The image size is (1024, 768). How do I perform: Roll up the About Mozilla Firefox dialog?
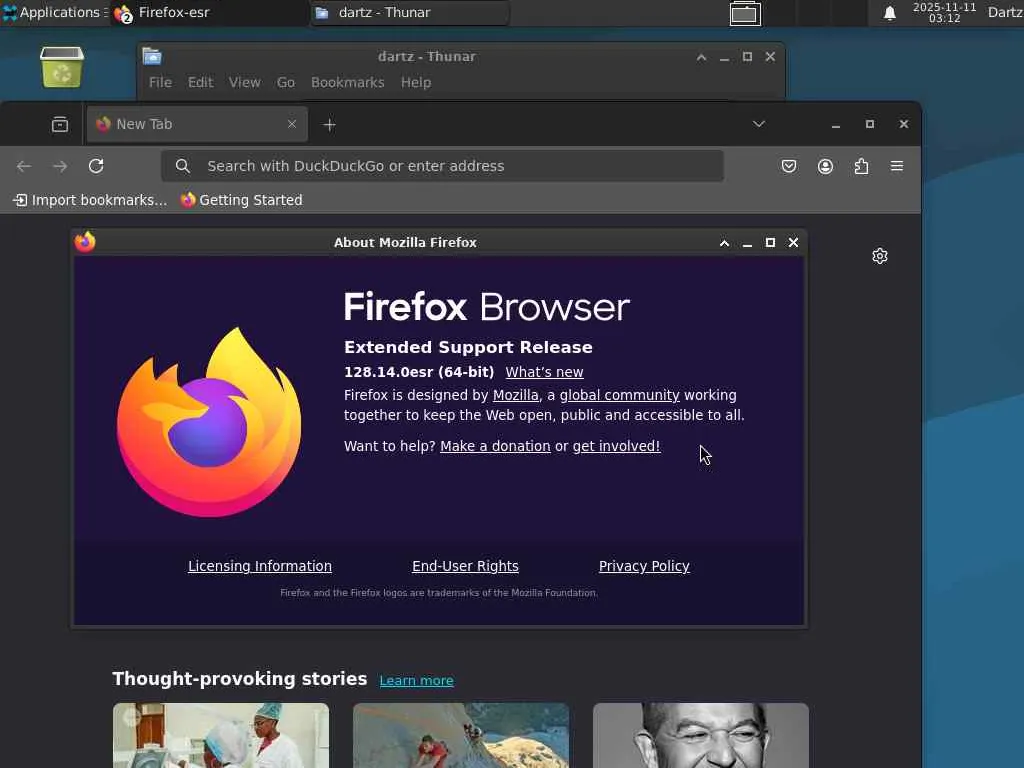click(724, 243)
